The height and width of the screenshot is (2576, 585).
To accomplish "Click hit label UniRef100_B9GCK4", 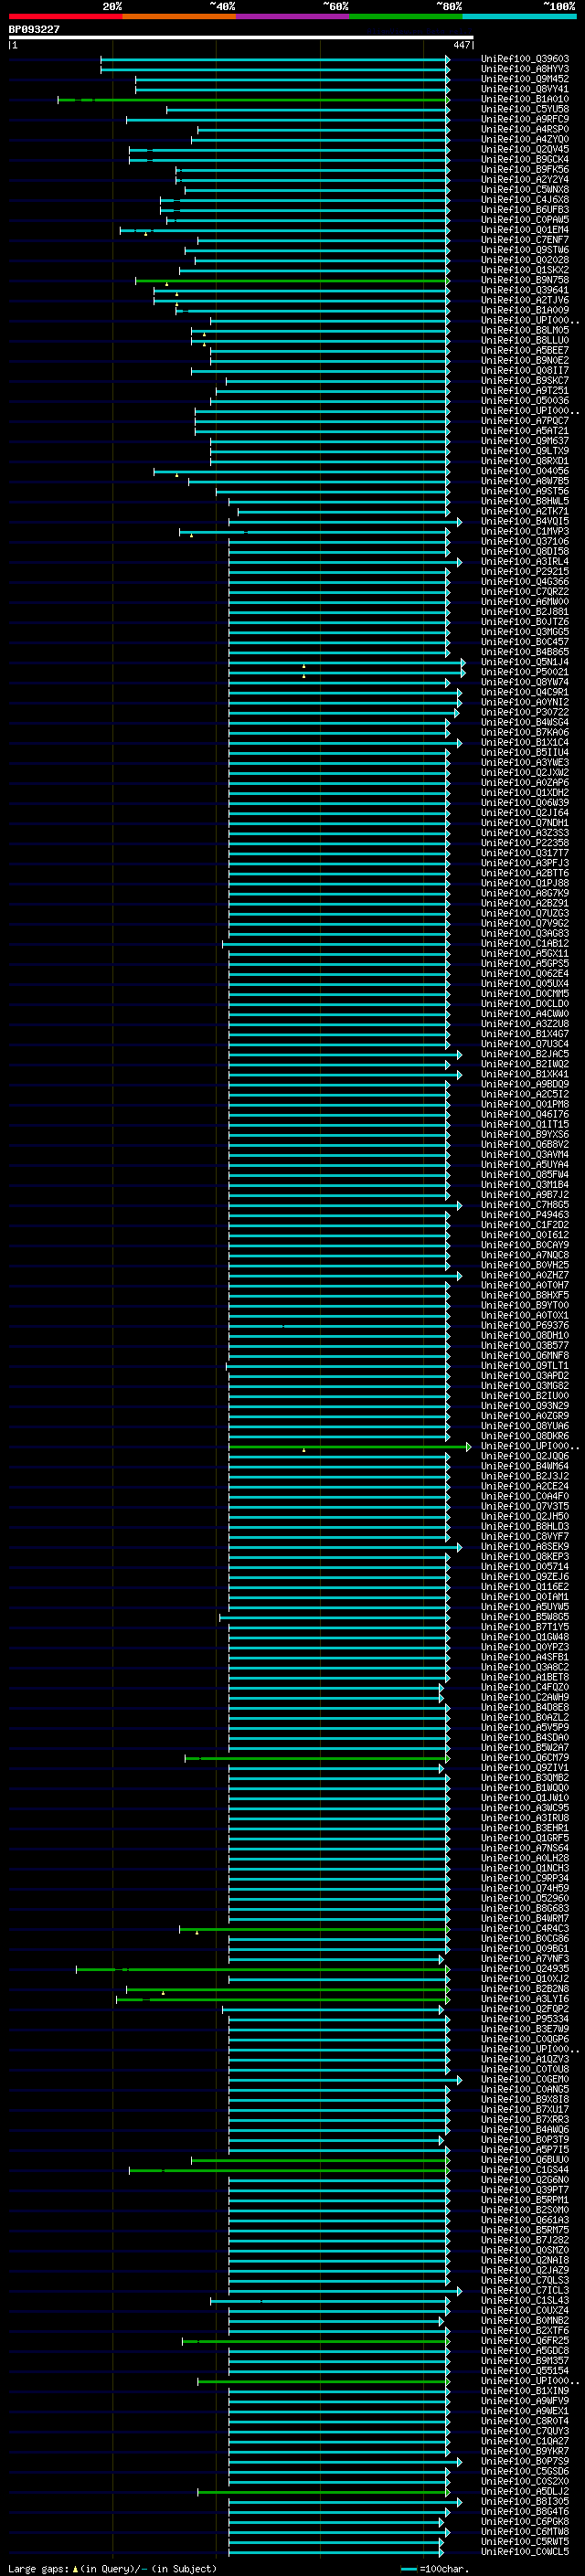I will tap(524, 159).
